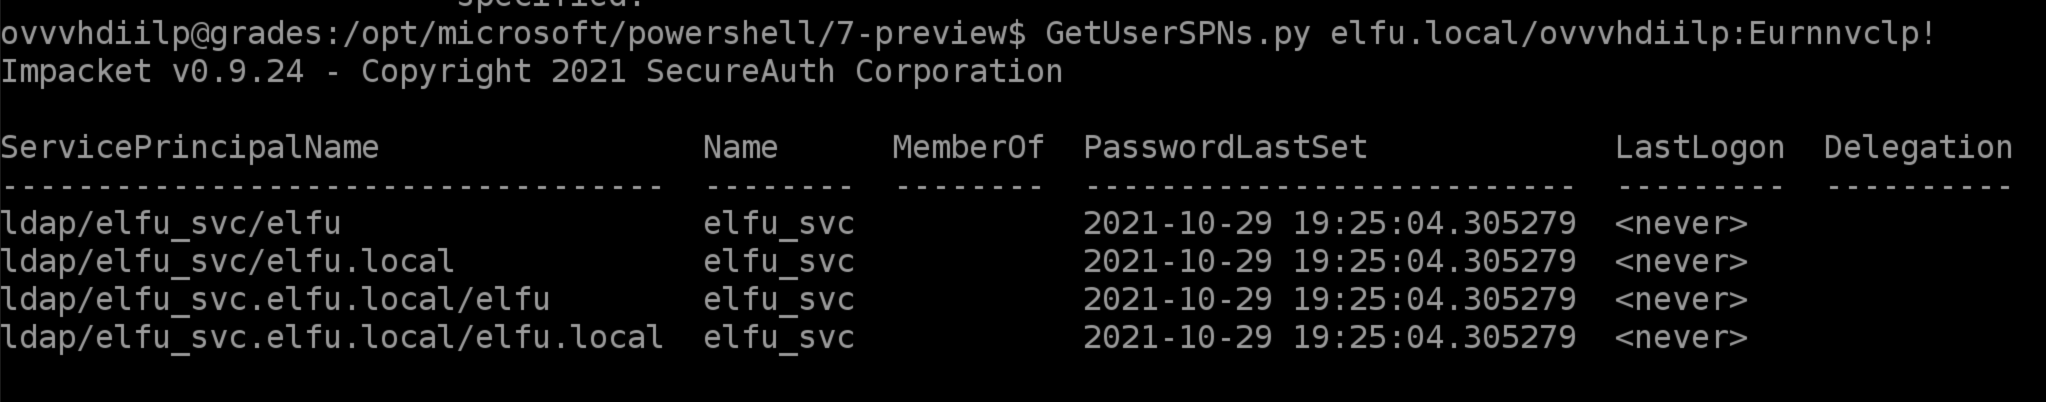The image size is (2046, 402).
Task: Click elfu_svc name in the last row
Action: click(778, 338)
